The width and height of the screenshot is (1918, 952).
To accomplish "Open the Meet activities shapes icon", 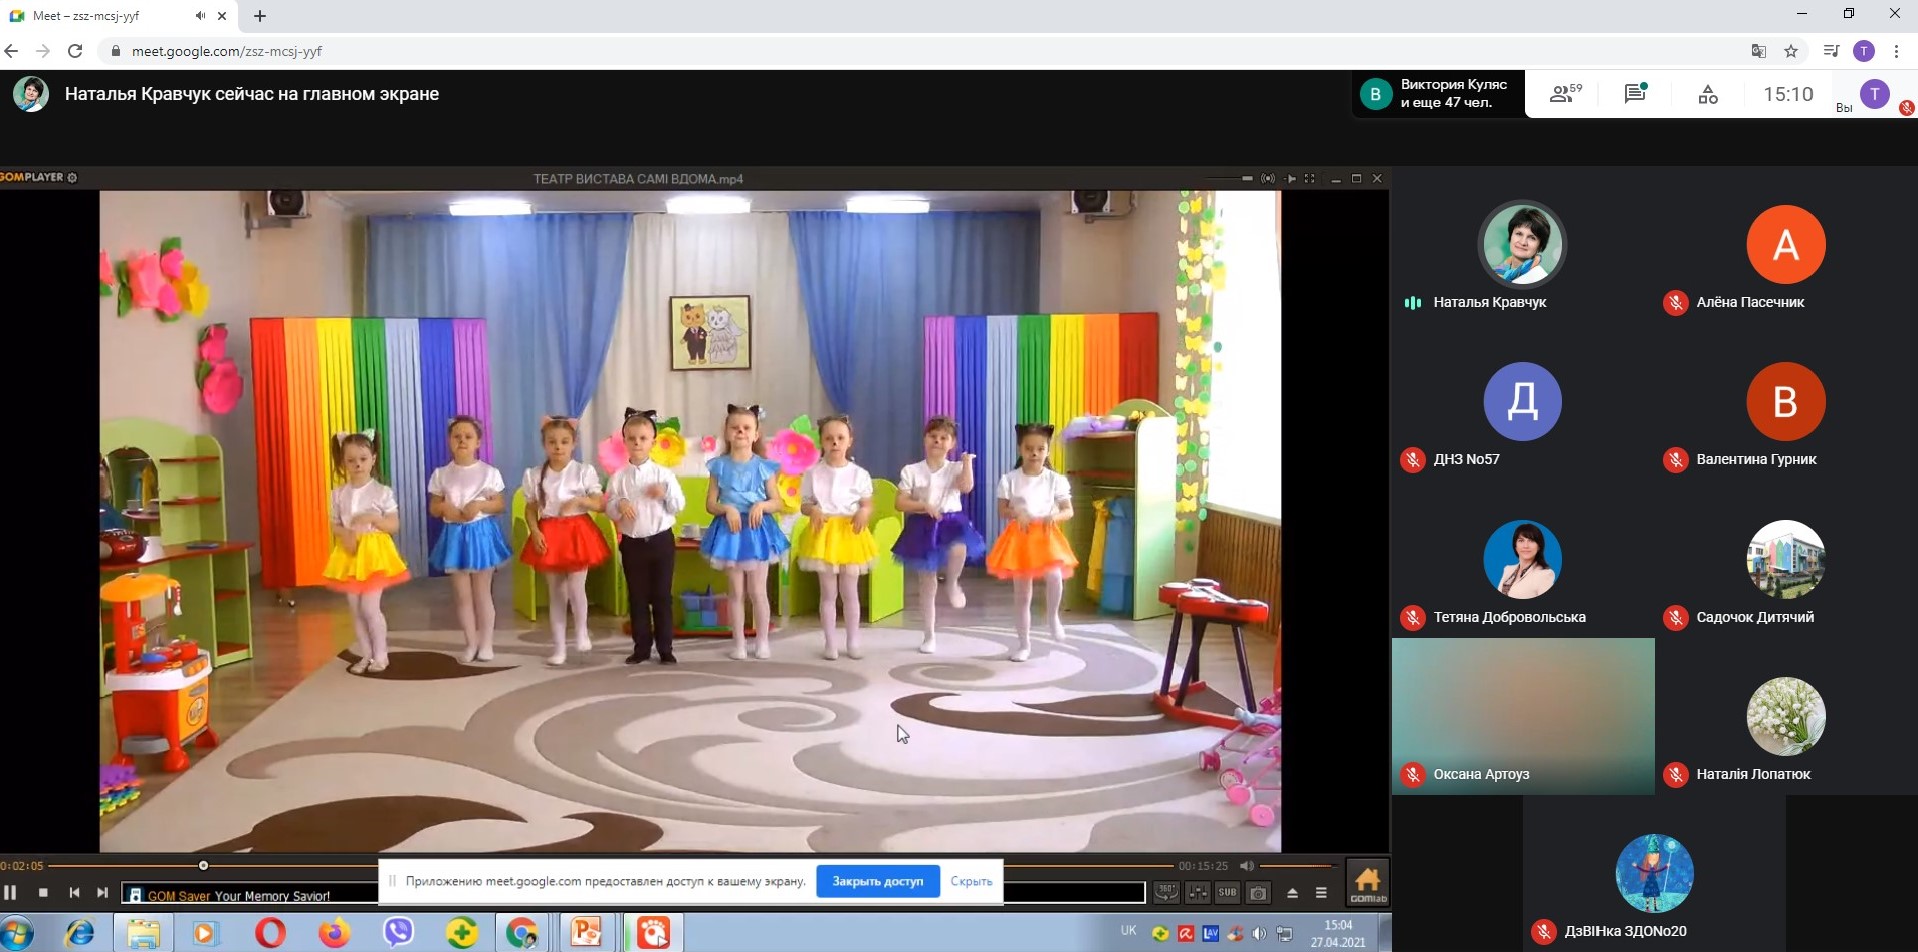I will (x=1708, y=94).
